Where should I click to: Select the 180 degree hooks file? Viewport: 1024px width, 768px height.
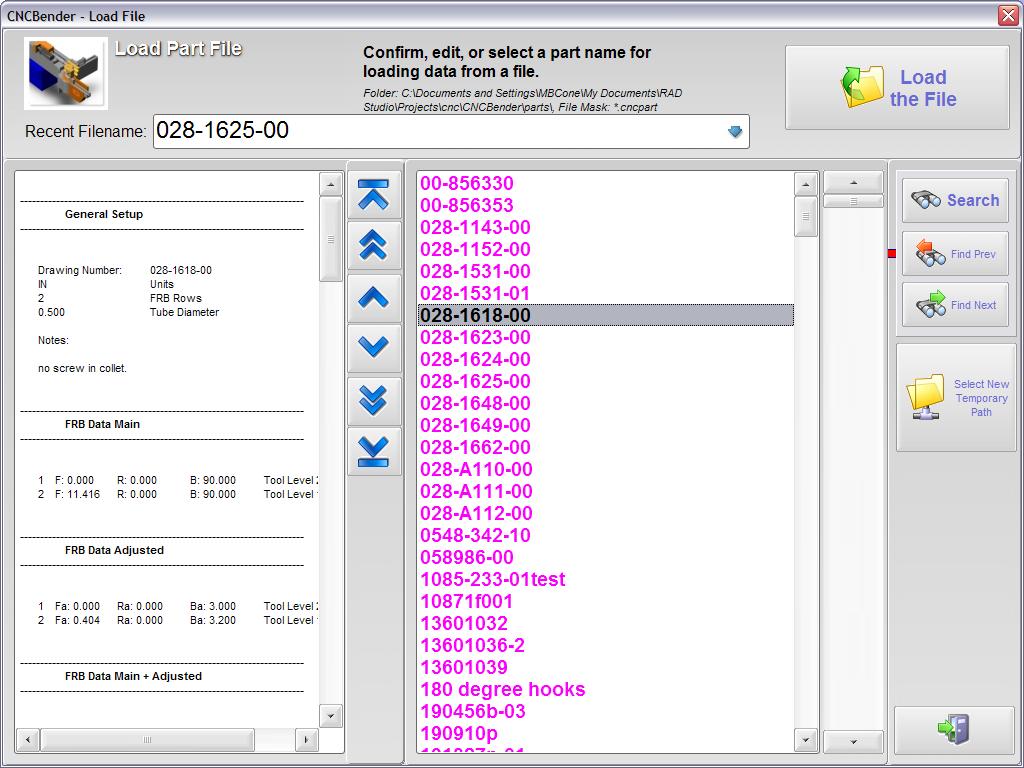502,689
